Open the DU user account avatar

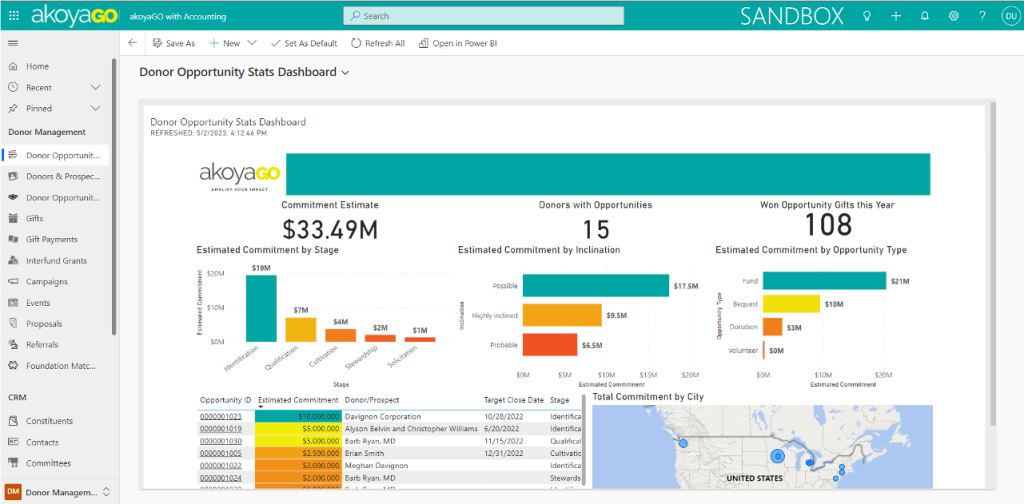pyautogui.click(x=1009, y=16)
